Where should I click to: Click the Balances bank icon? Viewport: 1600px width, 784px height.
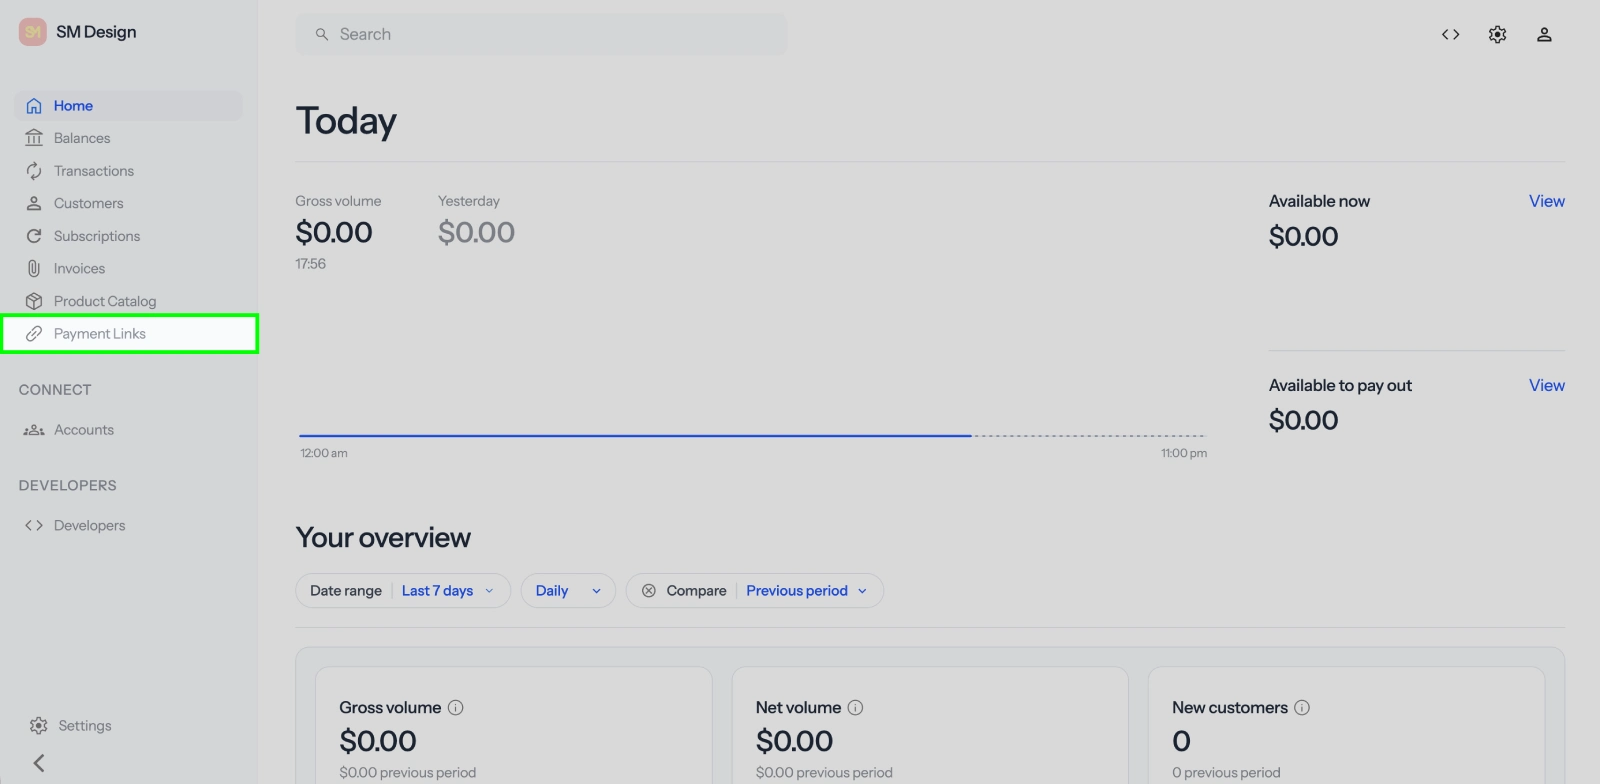coord(34,138)
